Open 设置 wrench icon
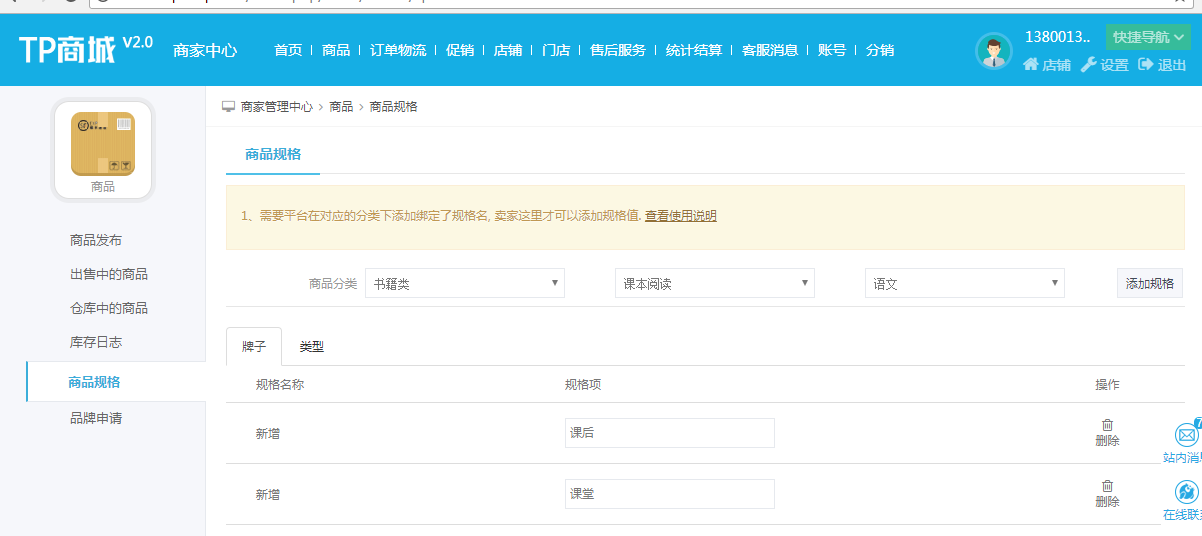Viewport: 1202px width, 536px height. coord(1089,65)
